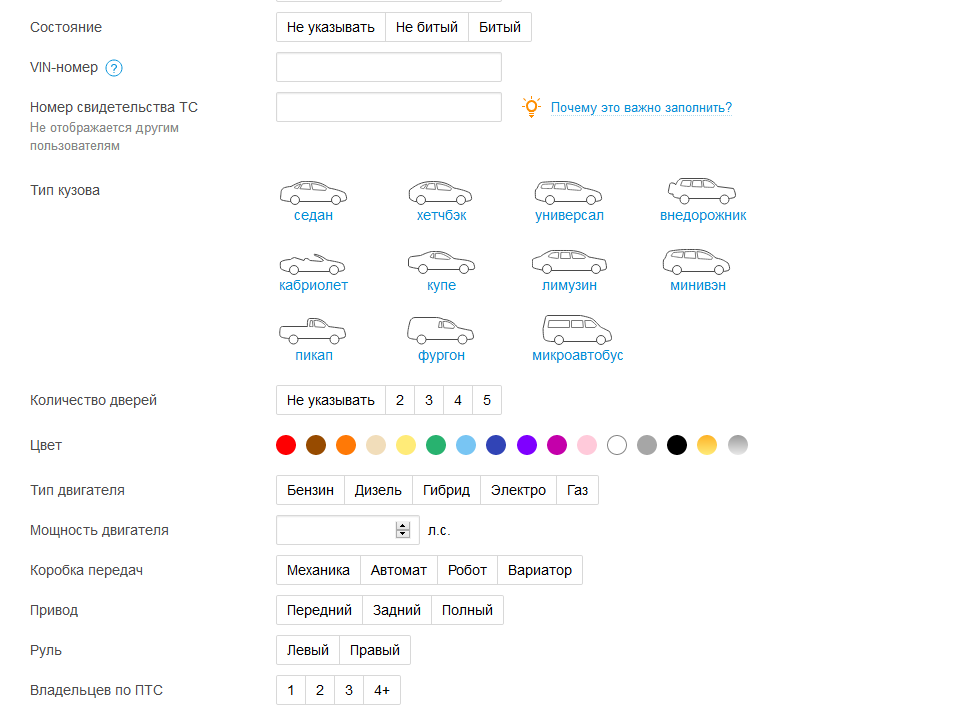Open 'Почему это важно заполнить?' link
This screenshot has height=708, width=959.
pyautogui.click(x=641, y=108)
